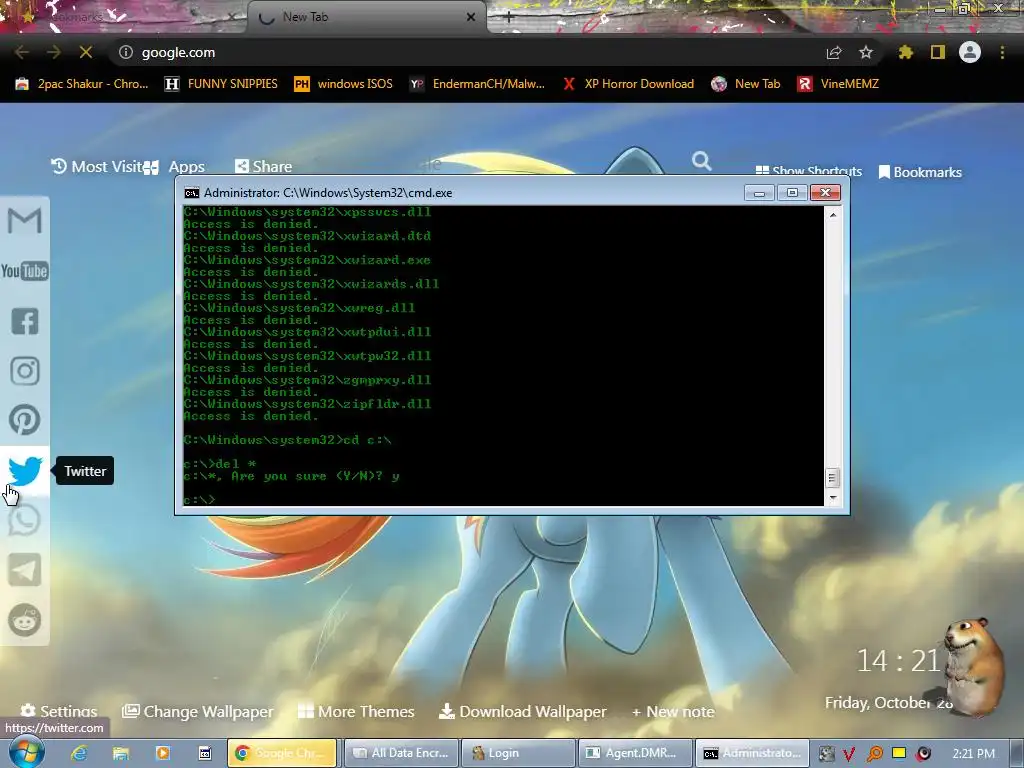Open Bookmarks on new tab page
Image resolution: width=1024 pixels, height=768 pixels.
(x=920, y=172)
